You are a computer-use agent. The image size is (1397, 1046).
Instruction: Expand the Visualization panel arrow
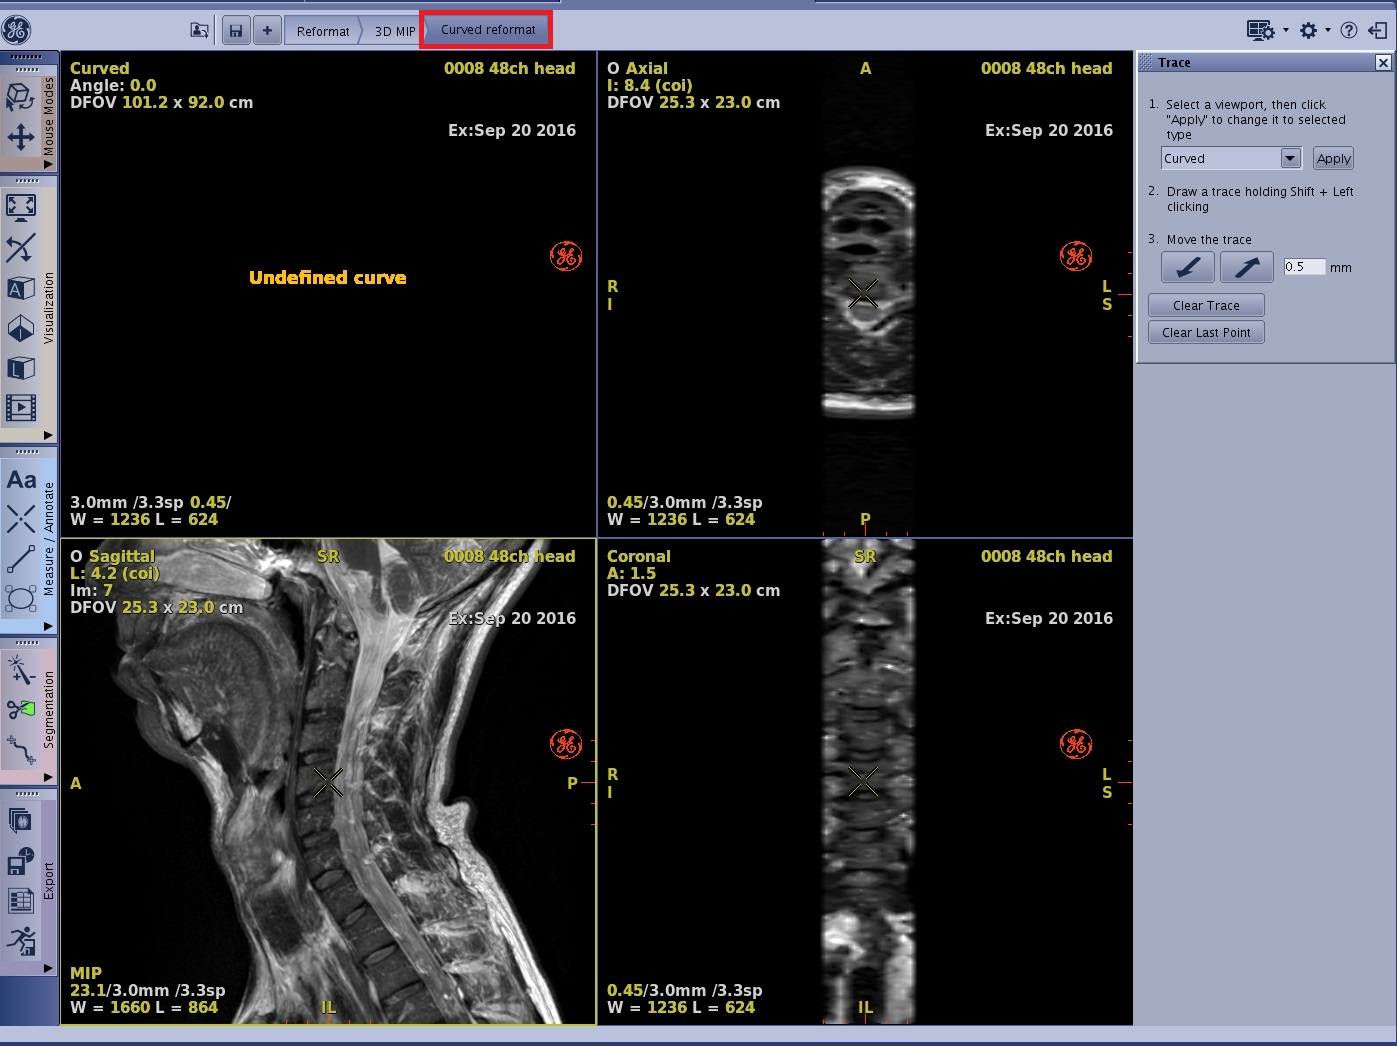[x=48, y=435]
